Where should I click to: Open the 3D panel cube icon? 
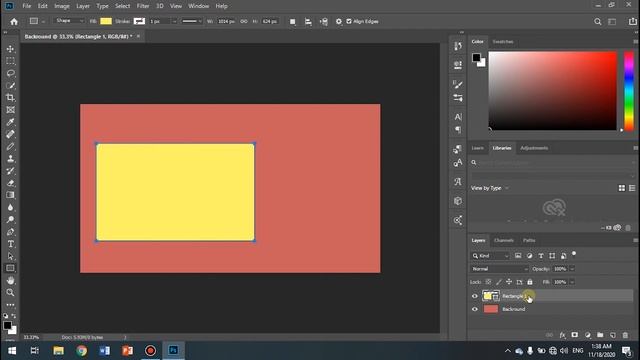pos(458,201)
